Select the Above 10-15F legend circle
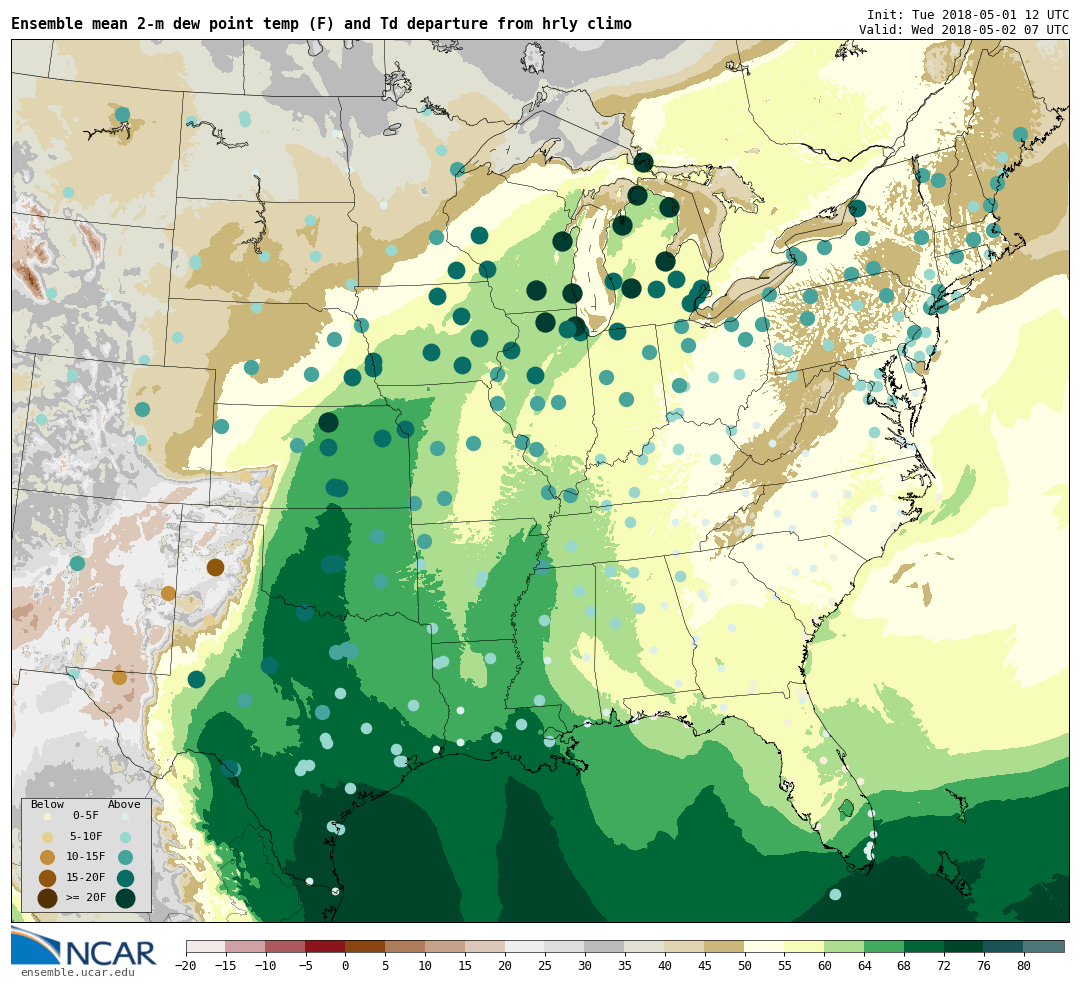 pyautogui.click(x=125, y=858)
